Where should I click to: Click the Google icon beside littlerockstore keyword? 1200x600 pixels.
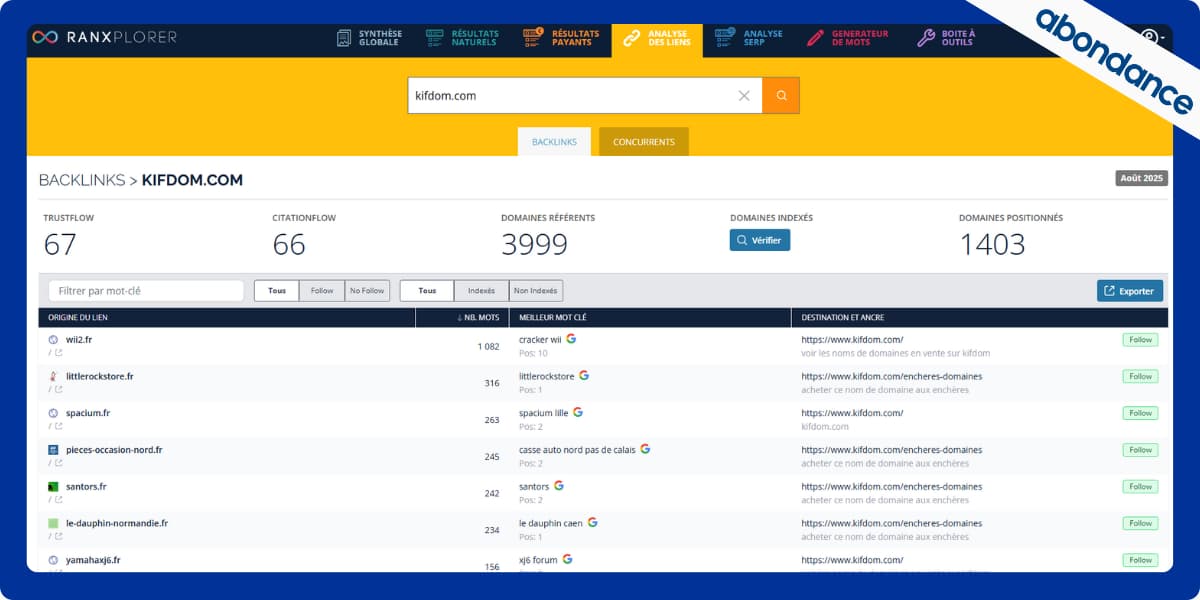tap(584, 376)
